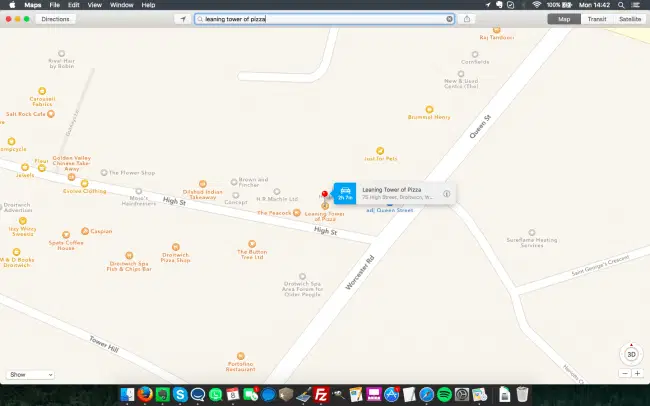Screen dimensions: 650x406
Task: Open the Window menu
Action: pos(121,5)
